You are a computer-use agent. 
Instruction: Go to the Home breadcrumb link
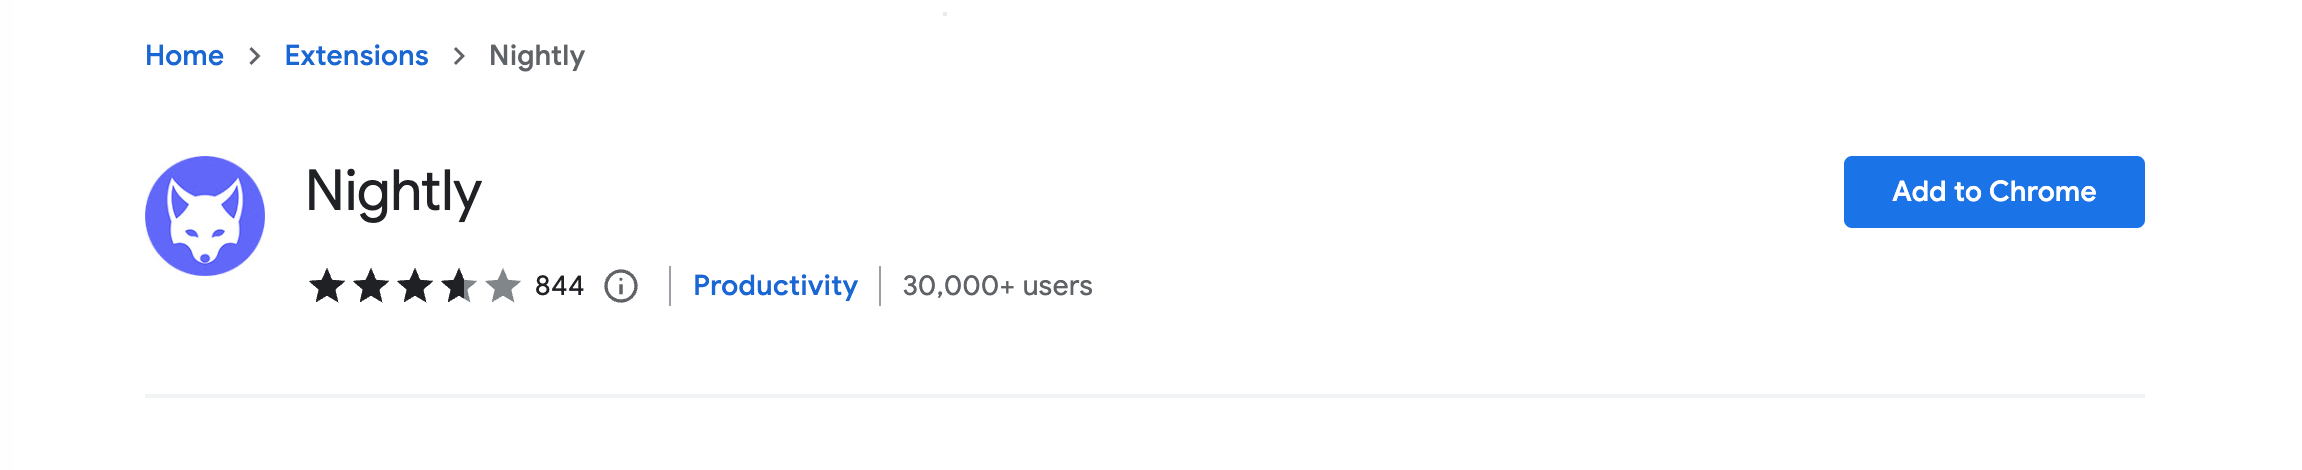pyautogui.click(x=184, y=56)
